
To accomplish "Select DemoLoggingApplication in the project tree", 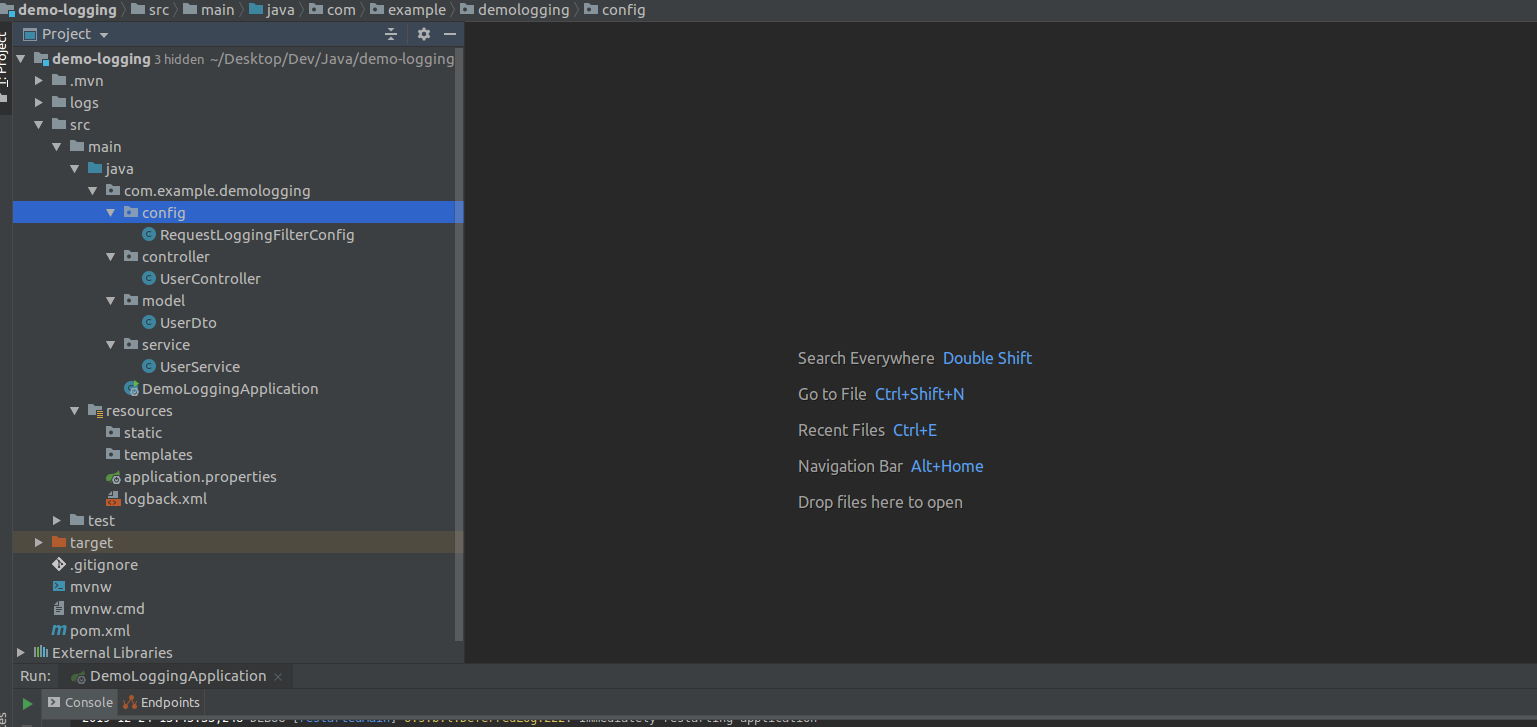I will point(229,389).
